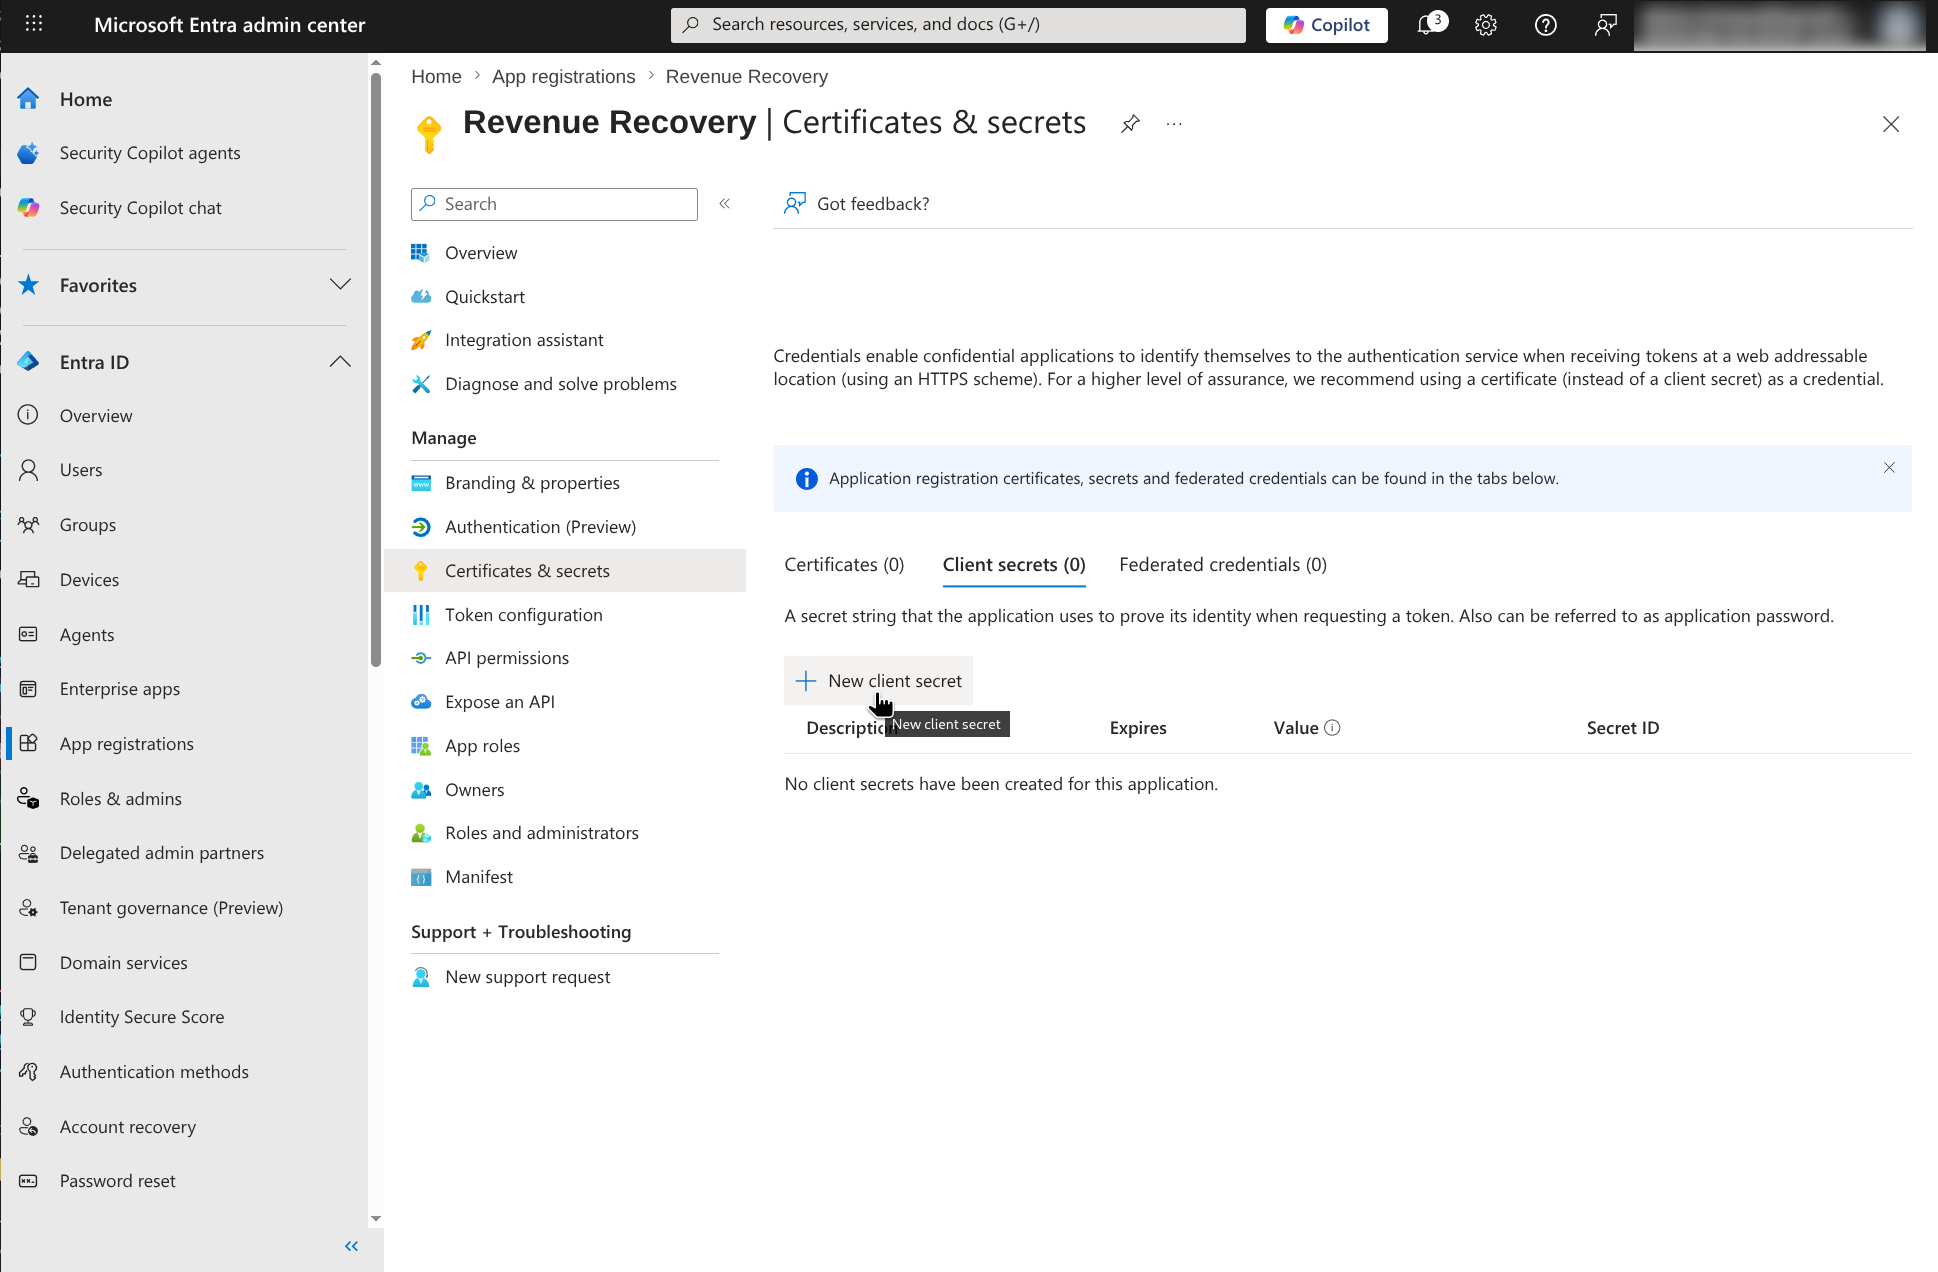Click the Got feedback? link
Screen dimensions: 1938x1272
[x=857, y=204]
